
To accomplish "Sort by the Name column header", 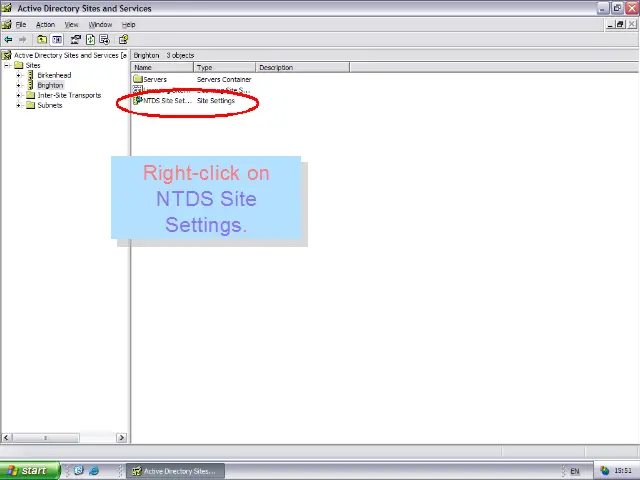I will tap(162, 67).
